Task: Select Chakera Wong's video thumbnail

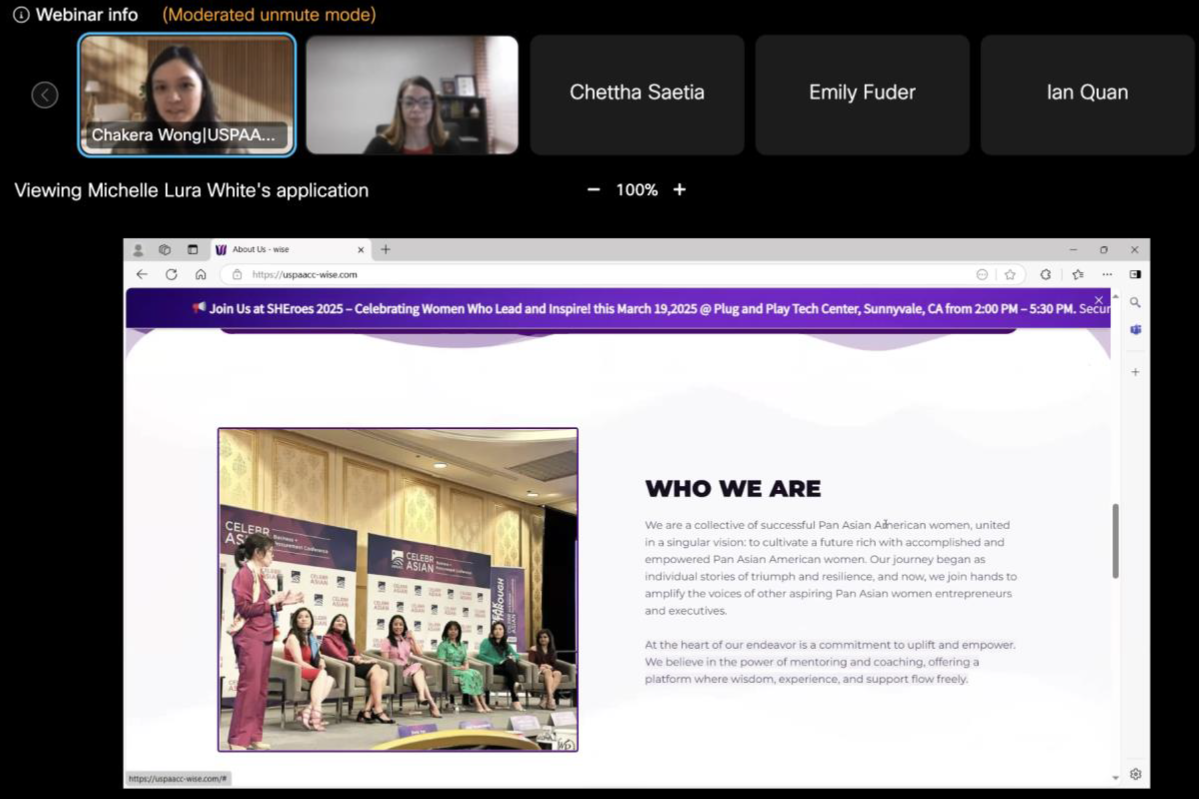Action: click(187, 95)
